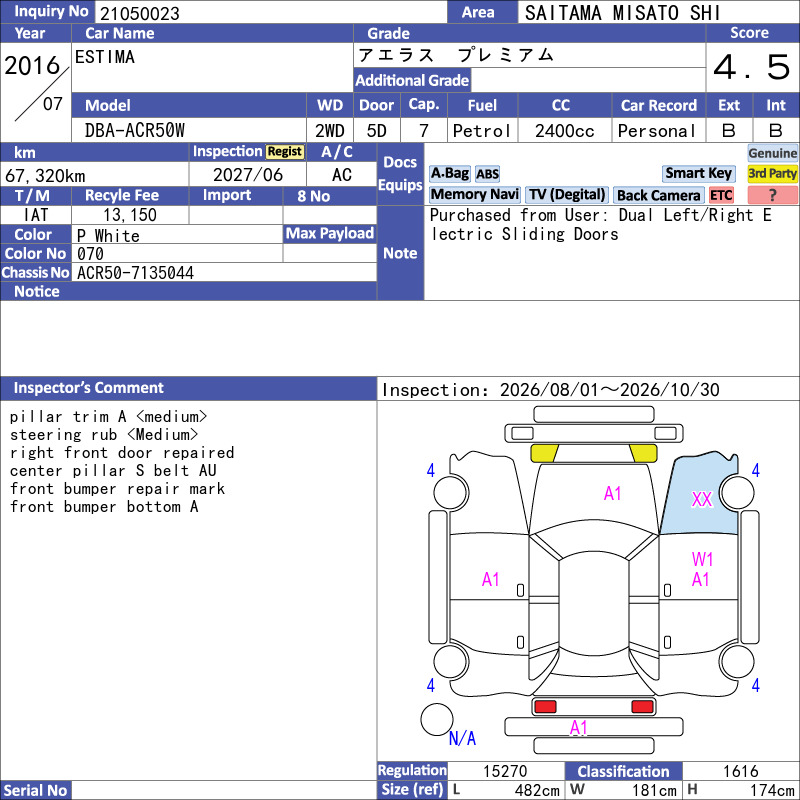Click the comment 'front bumper bottom A'
800x800 pixels.
(104, 507)
